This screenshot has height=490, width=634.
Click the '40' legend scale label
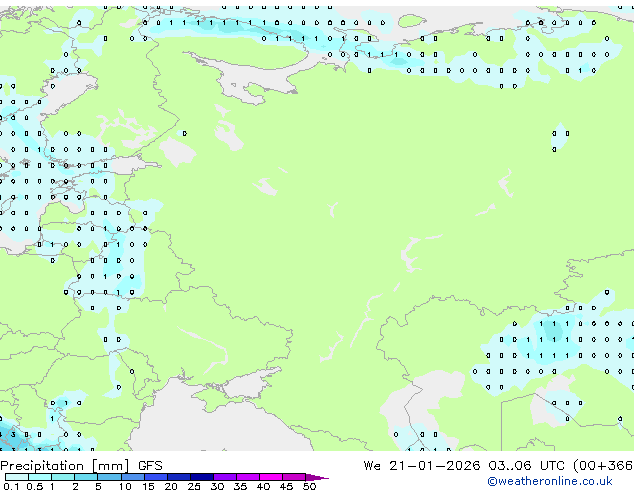(264, 486)
